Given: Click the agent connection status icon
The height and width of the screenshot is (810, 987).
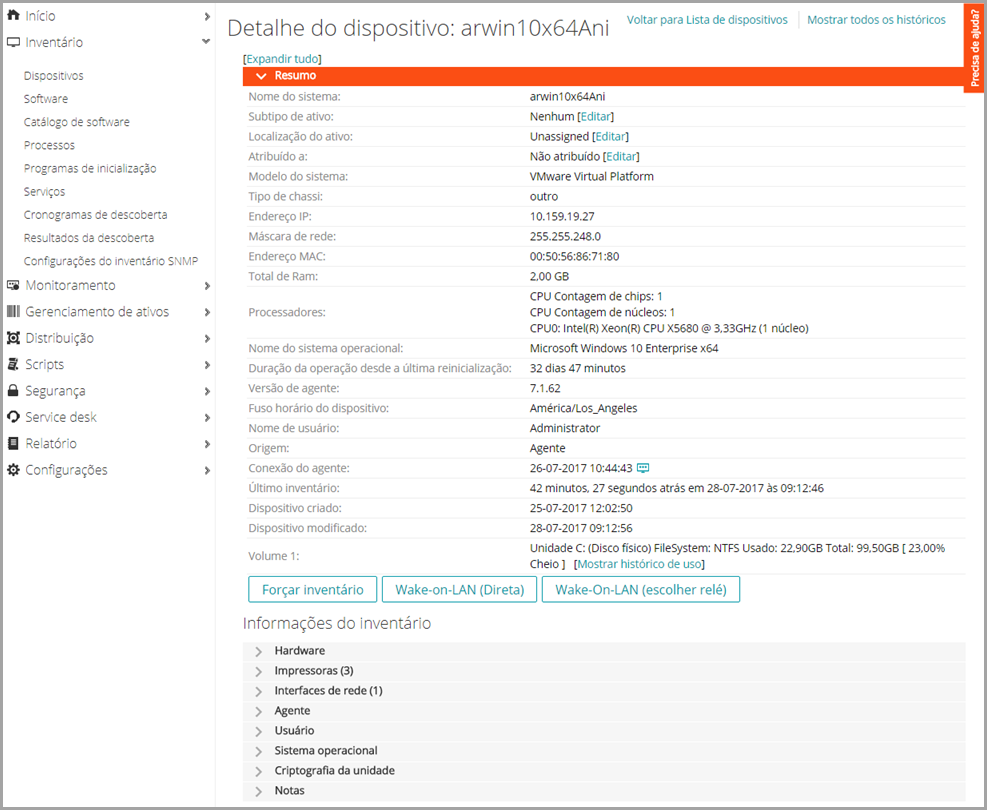Looking at the screenshot, I should point(644,468).
